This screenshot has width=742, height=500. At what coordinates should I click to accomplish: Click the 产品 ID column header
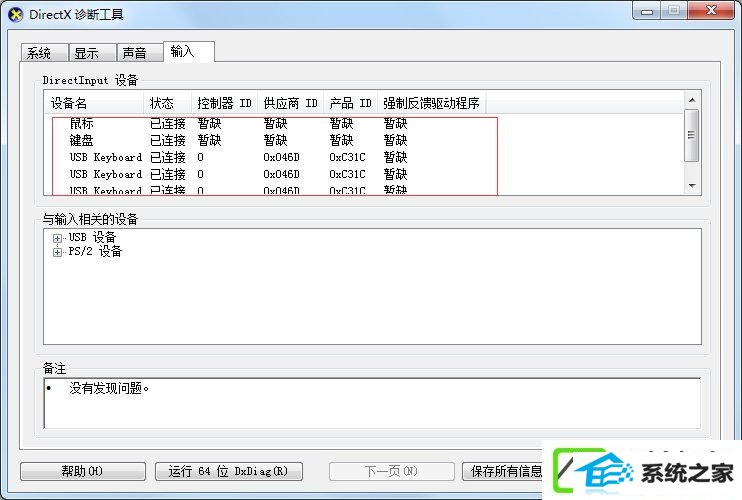click(x=351, y=103)
